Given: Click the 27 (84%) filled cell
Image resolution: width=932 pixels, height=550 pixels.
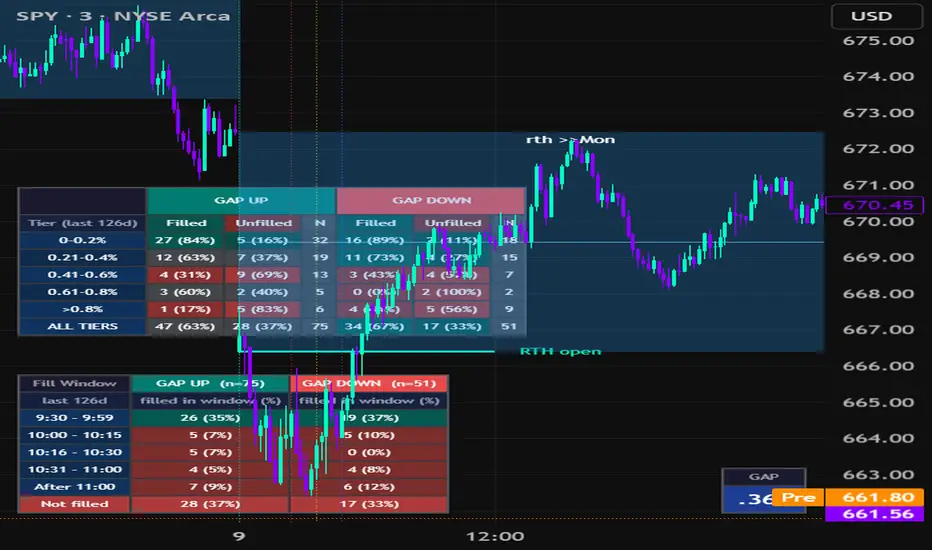Looking at the screenshot, I should click(x=185, y=240).
